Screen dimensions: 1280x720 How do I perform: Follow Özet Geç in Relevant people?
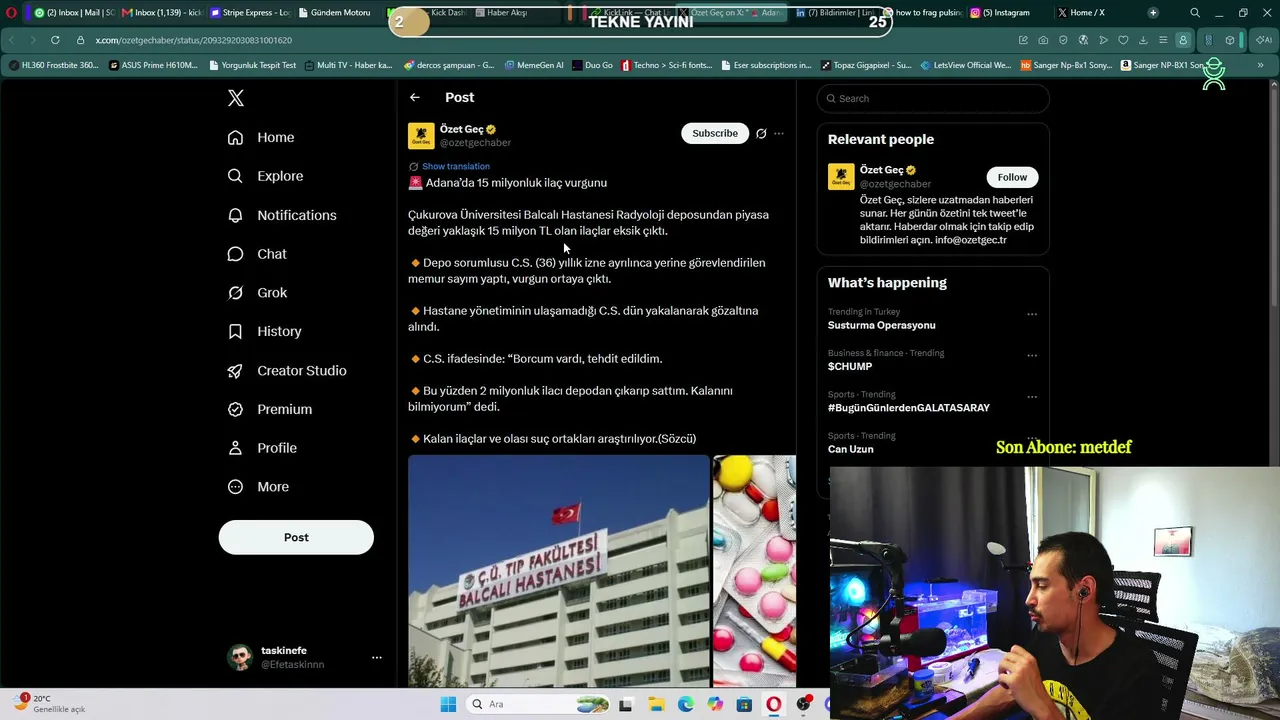tap(1012, 177)
